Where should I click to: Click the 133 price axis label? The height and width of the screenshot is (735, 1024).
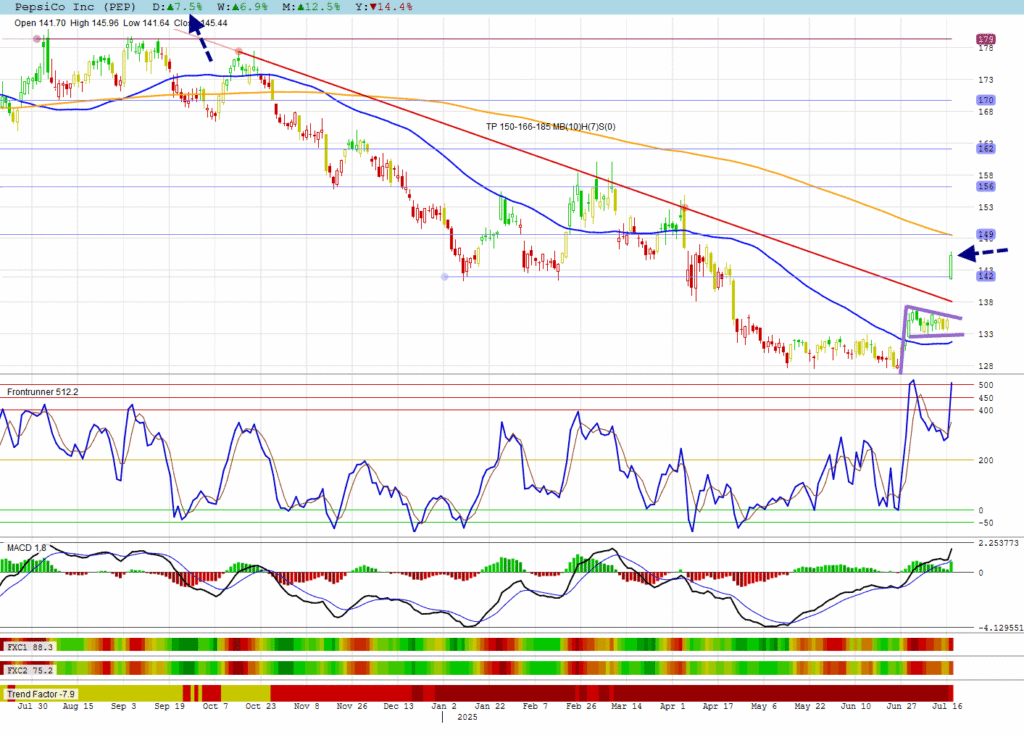(x=985, y=334)
